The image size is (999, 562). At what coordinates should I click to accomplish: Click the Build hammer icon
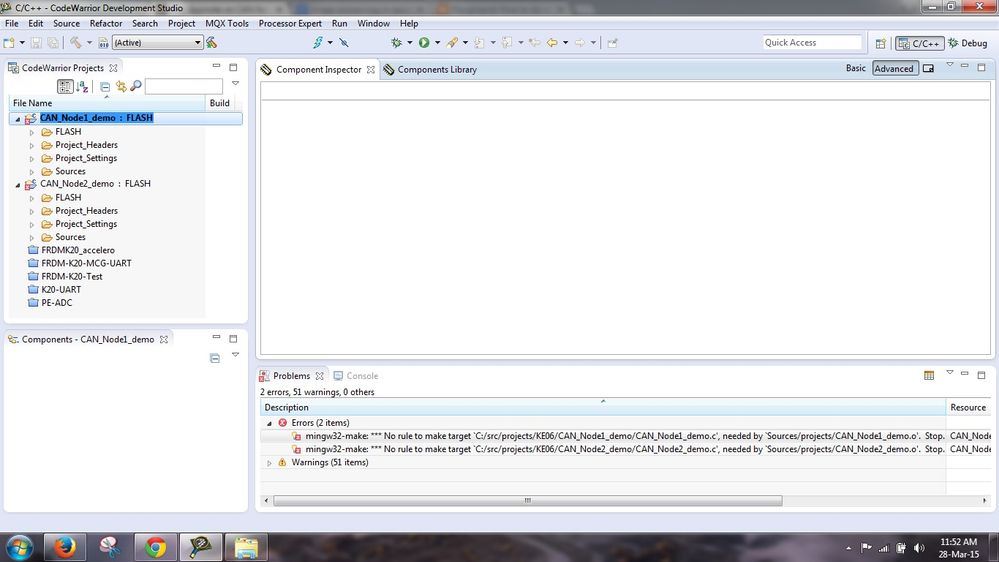[x=76, y=43]
